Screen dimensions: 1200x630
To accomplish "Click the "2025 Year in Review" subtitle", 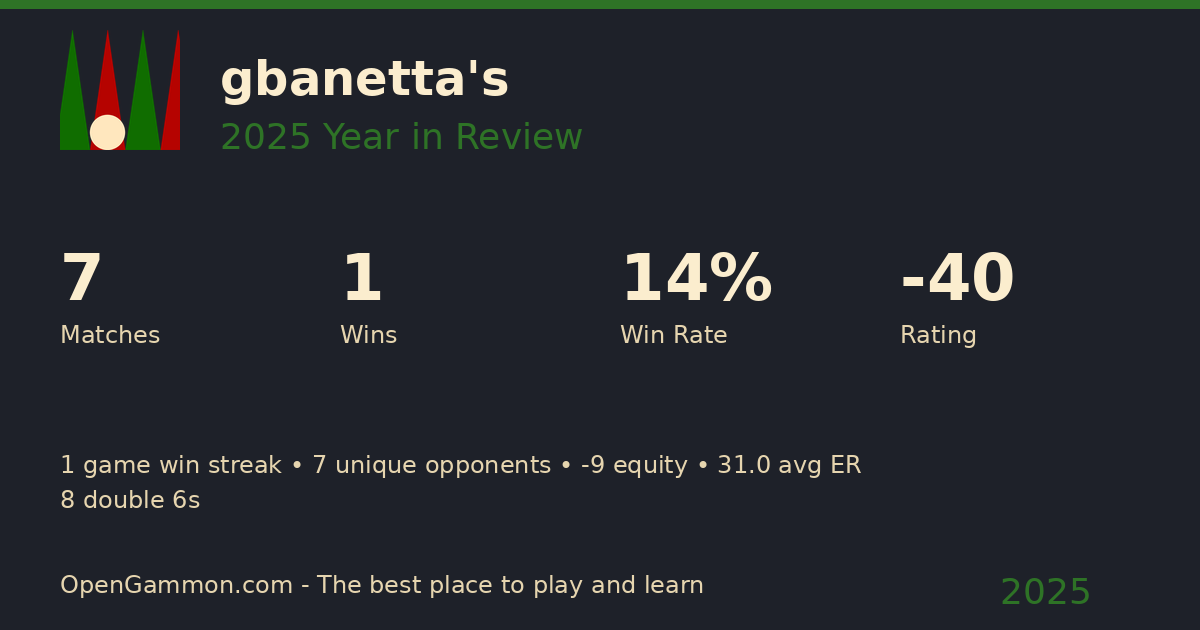I will pos(401,138).
